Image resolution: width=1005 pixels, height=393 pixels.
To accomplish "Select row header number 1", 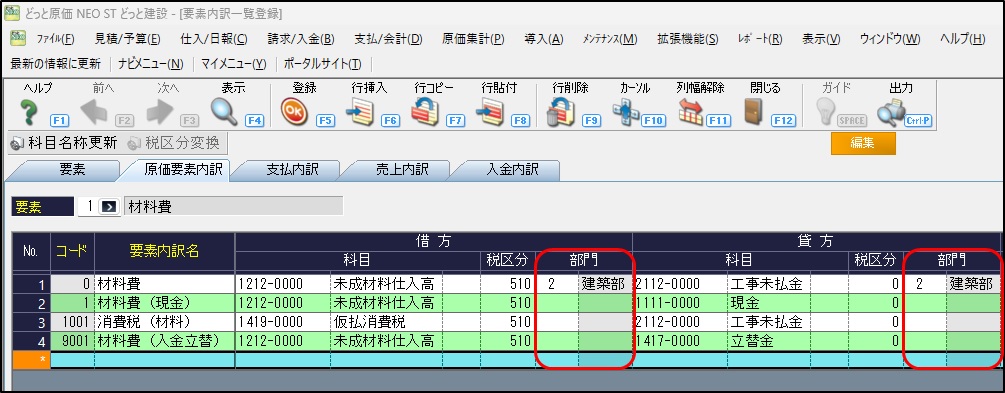I will tap(31, 285).
